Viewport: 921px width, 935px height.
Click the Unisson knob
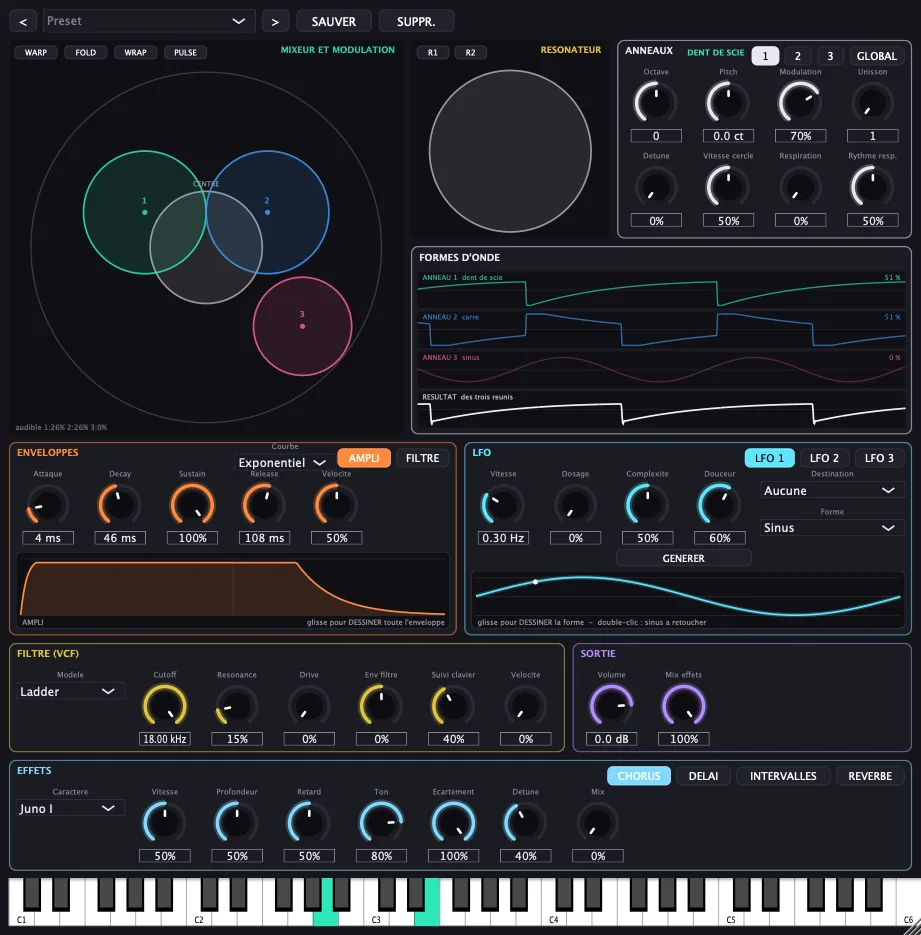coord(872,103)
